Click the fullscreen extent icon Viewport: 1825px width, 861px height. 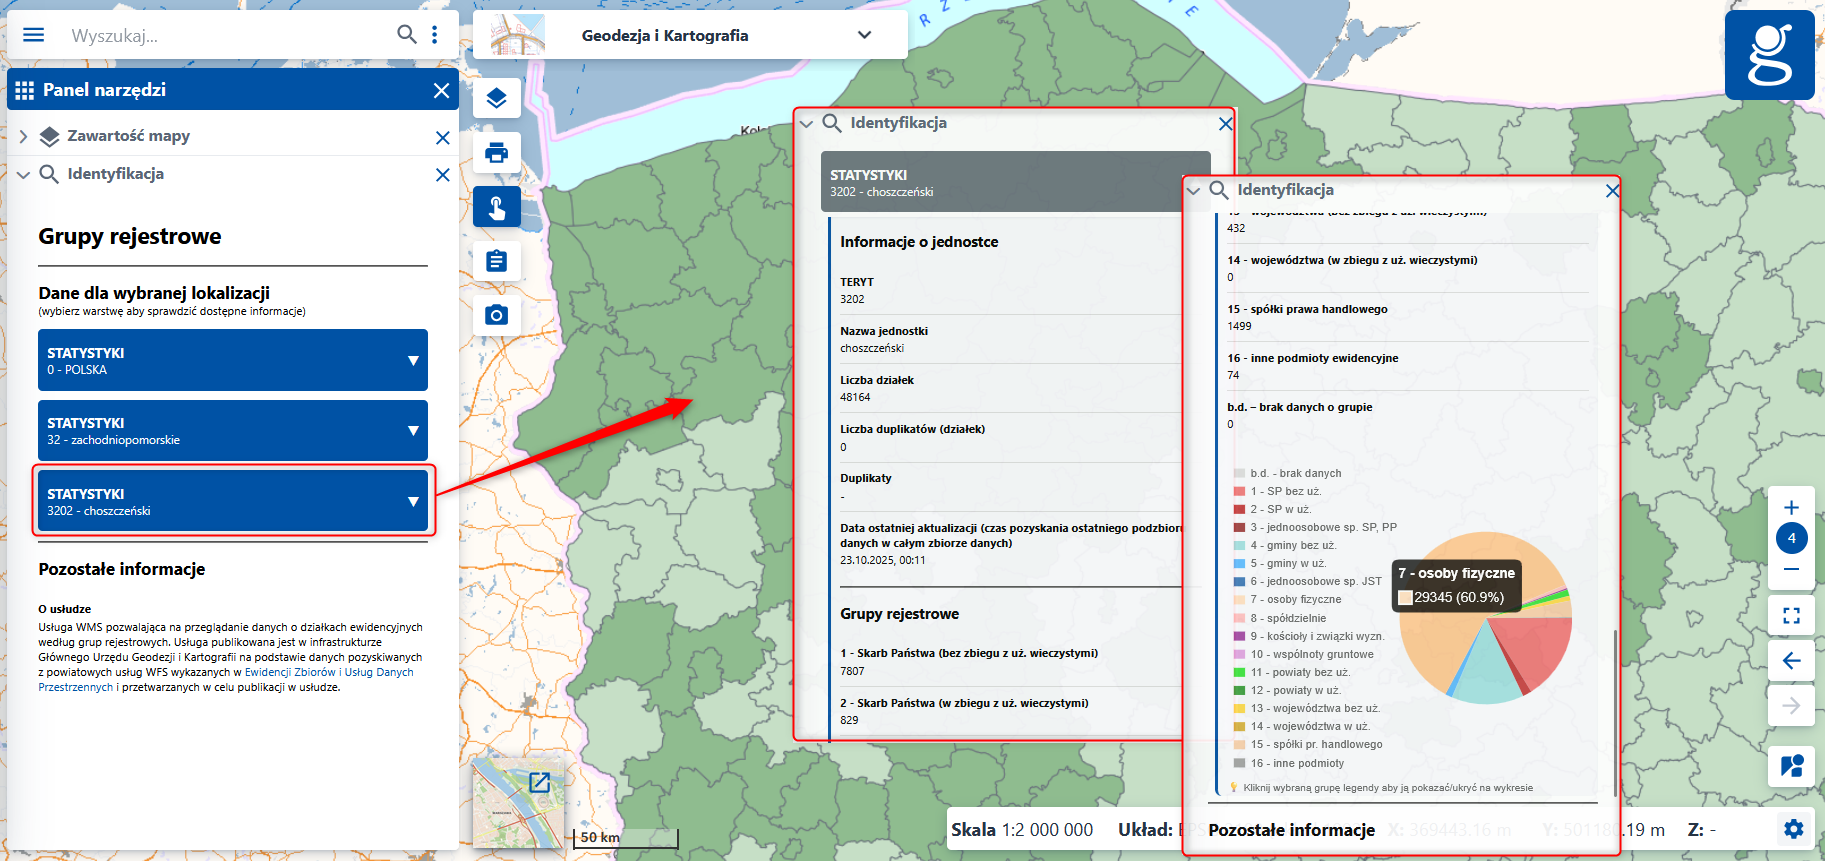coord(1791,615)
